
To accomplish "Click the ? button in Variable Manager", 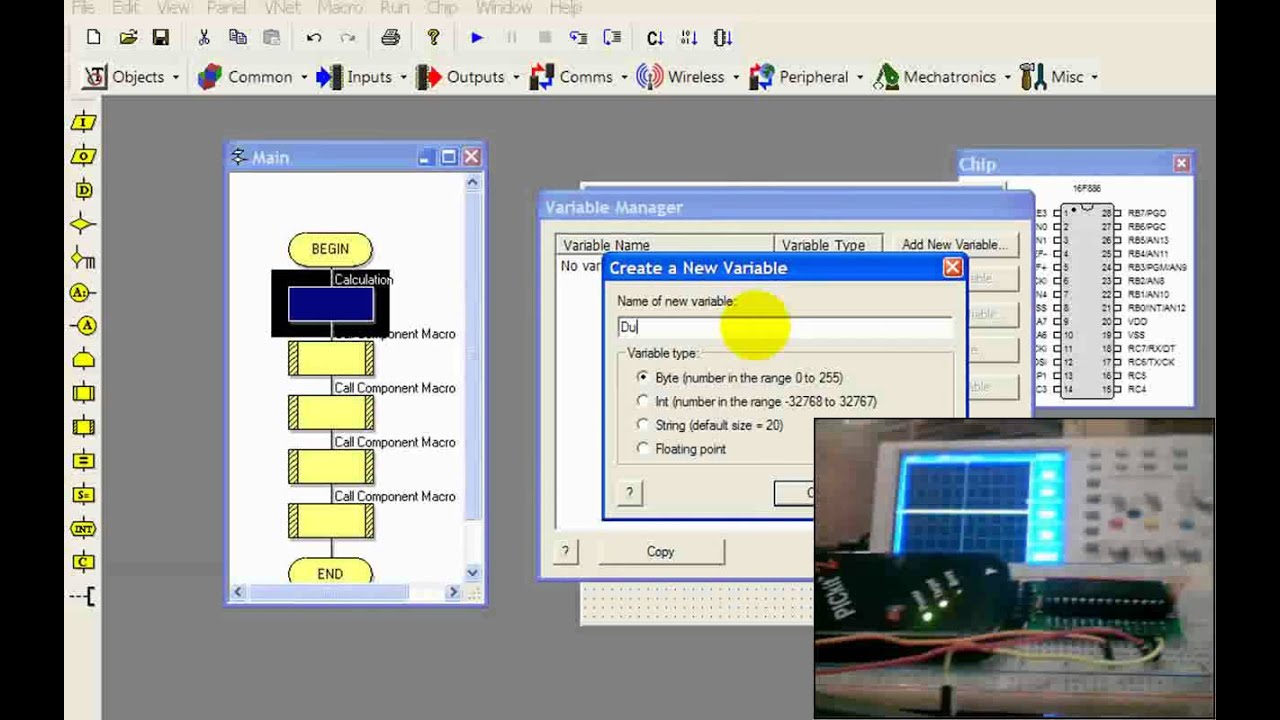I will pos(565,552).
